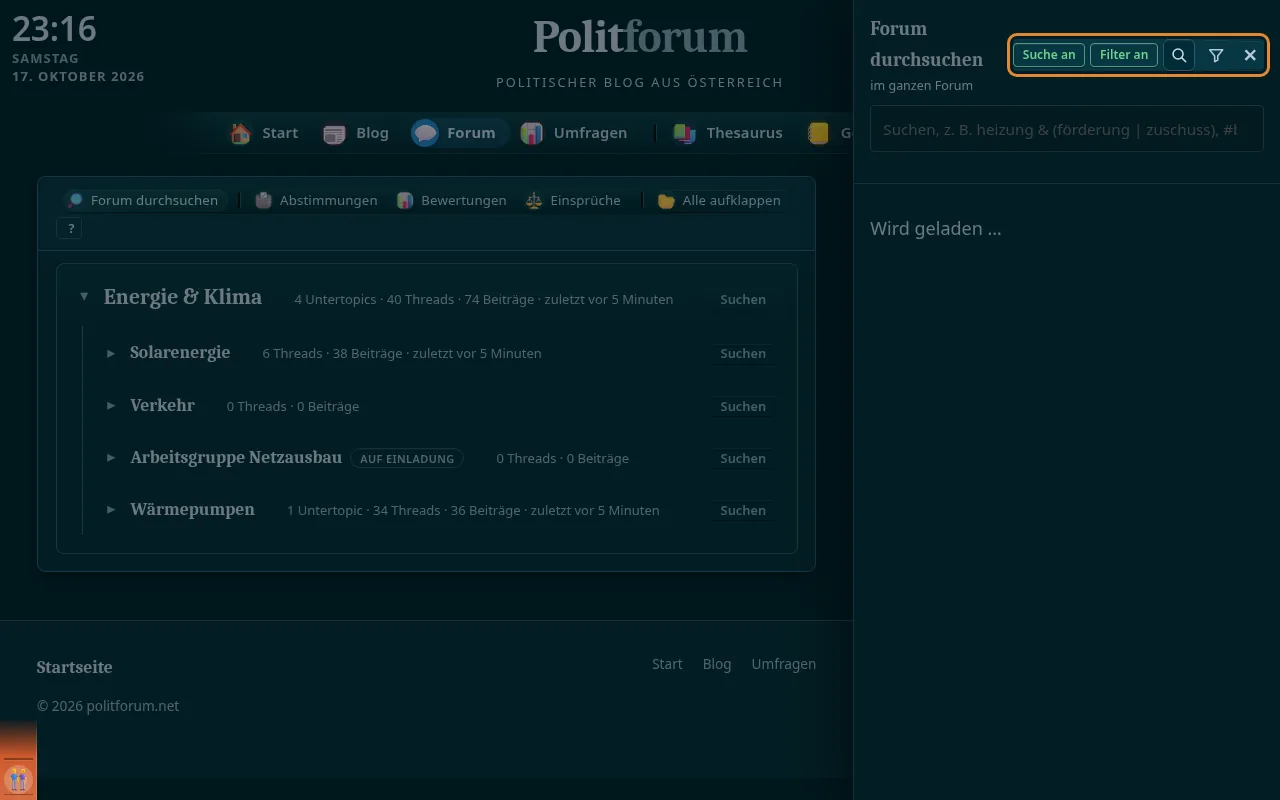Image resolution: width=1280 pixels, height=800 pixels.
Task: Click Suchen in the Verkehr row
Action: pyautogui.click(x=743, y=406)
